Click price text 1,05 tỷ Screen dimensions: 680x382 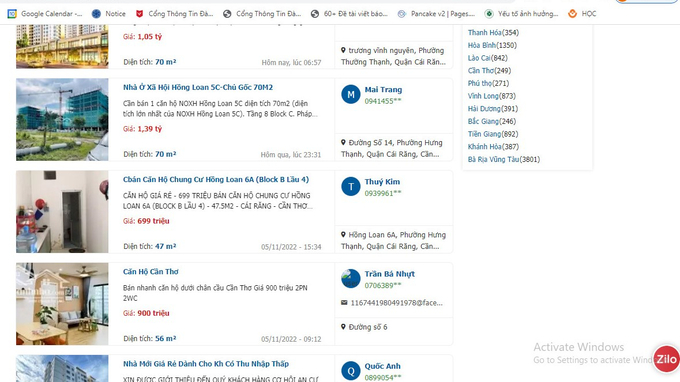tap(150, 37)
